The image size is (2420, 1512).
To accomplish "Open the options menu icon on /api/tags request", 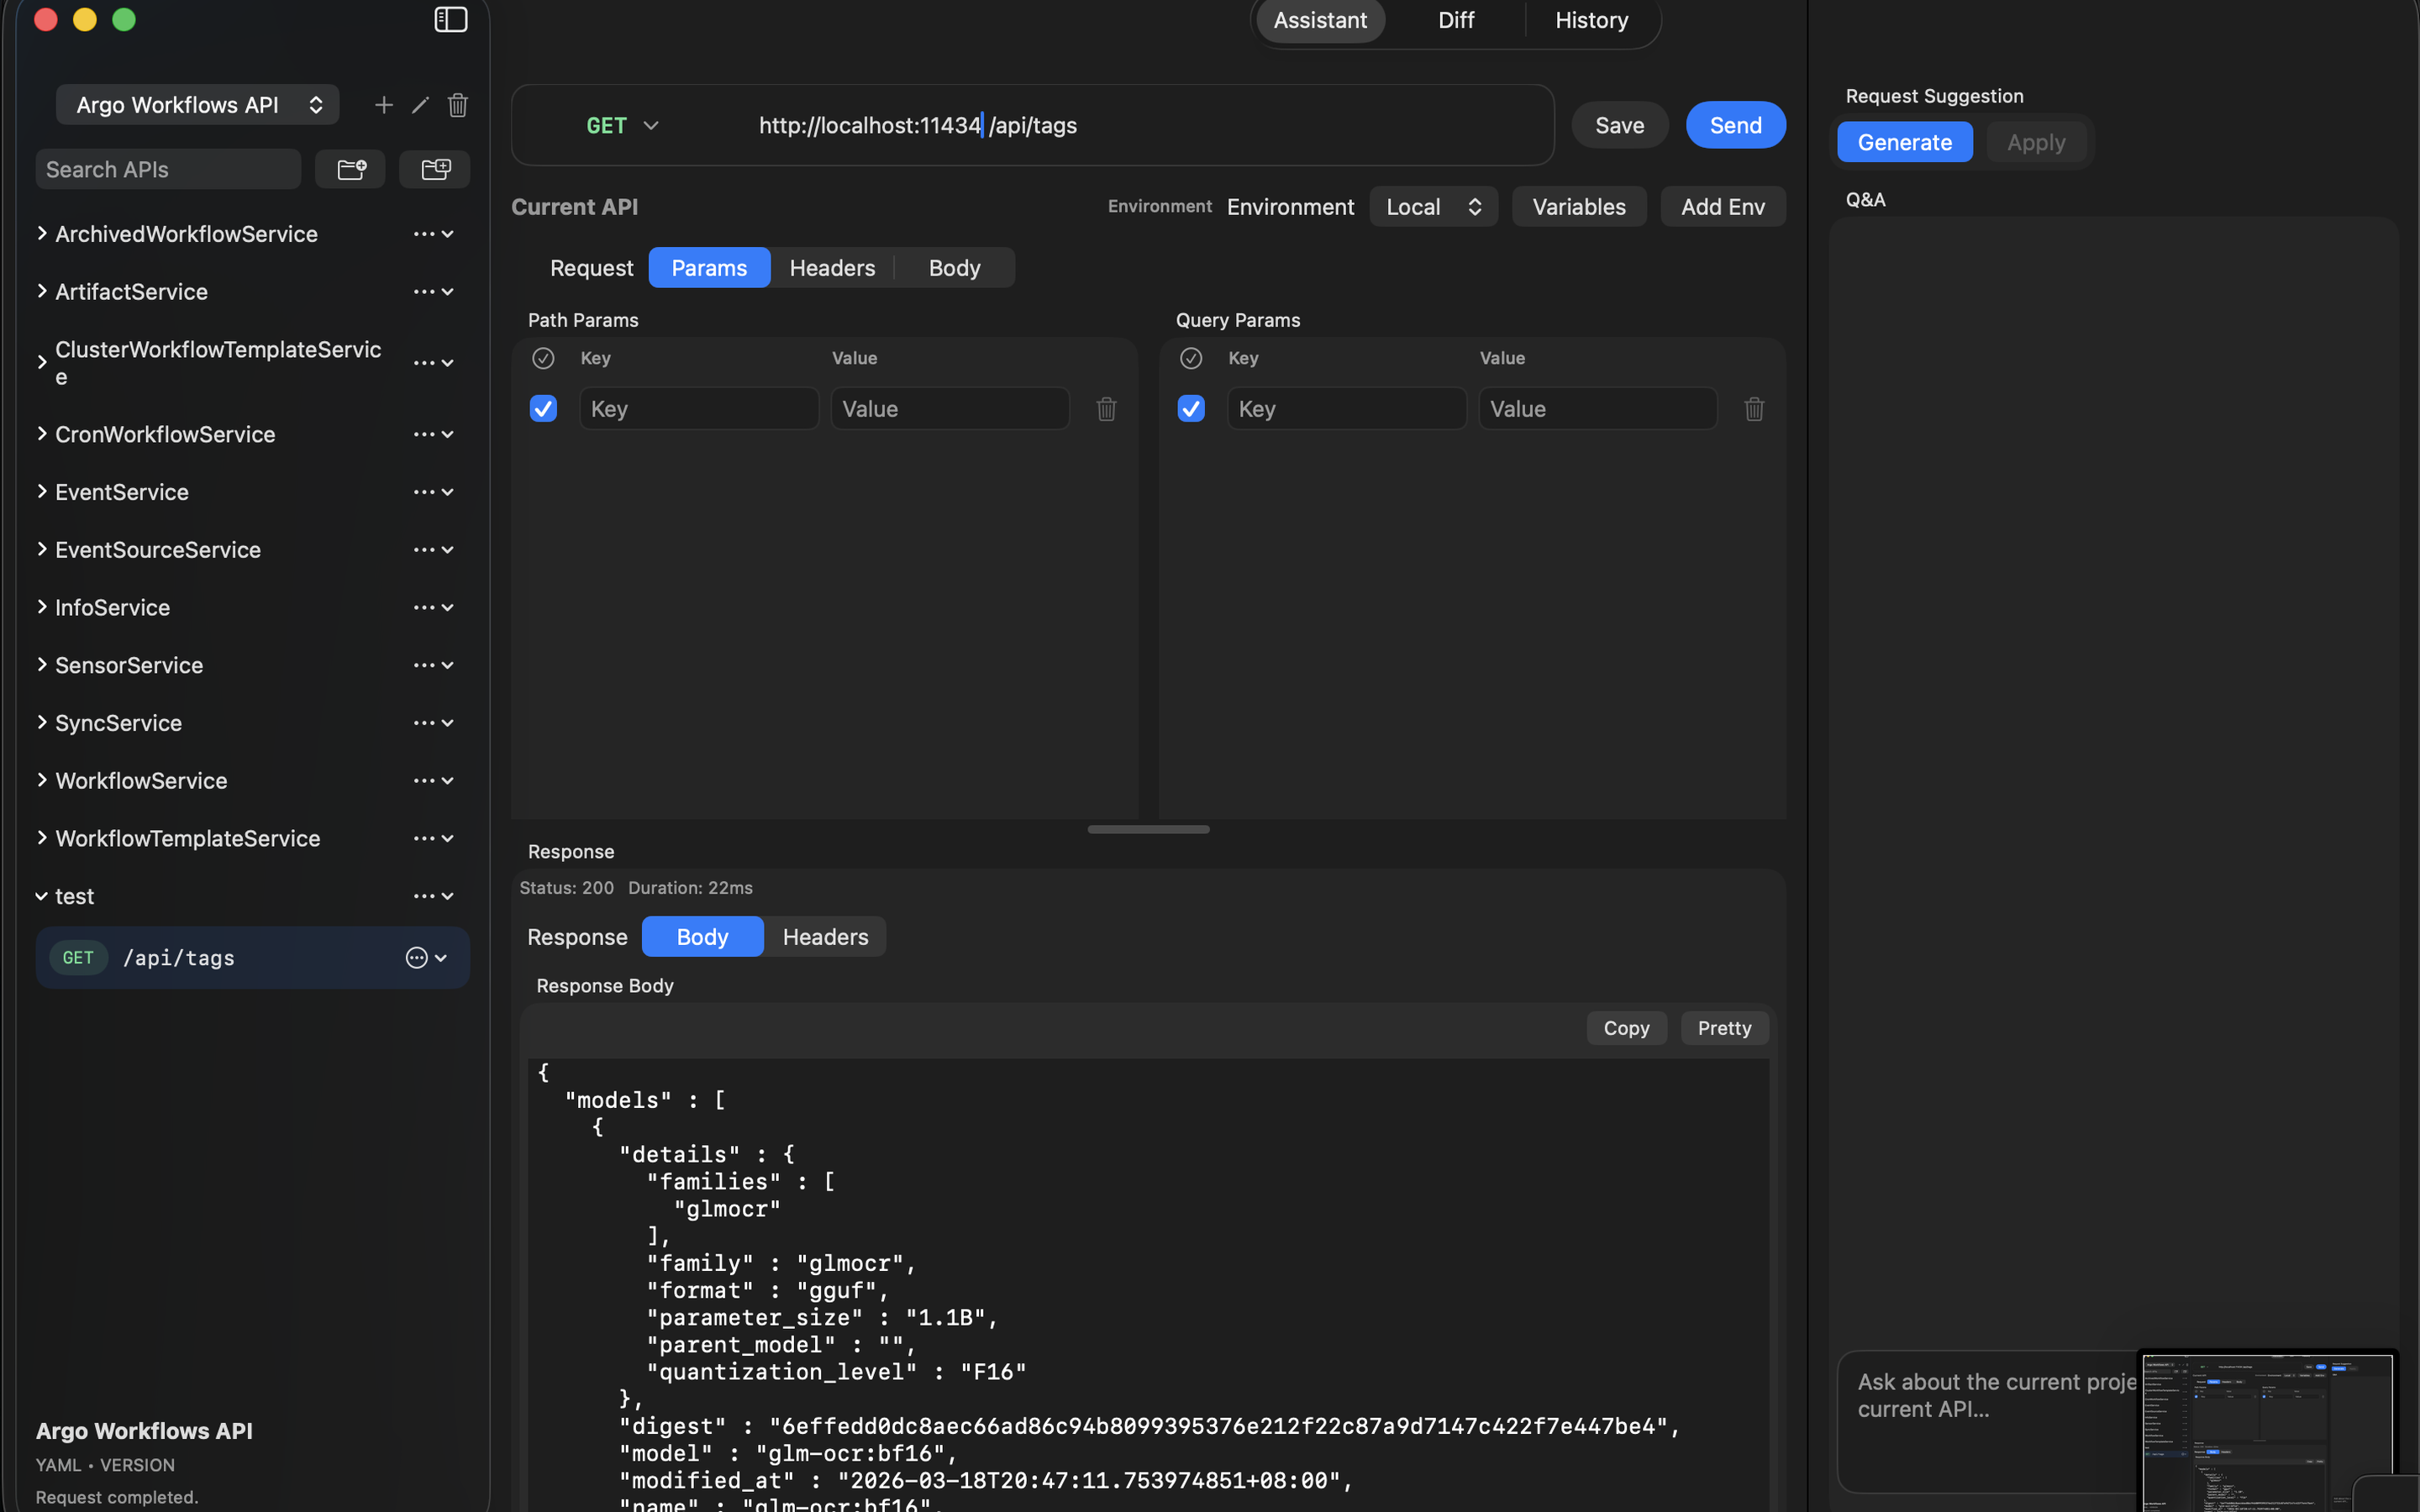I will (x=416, y=957).
